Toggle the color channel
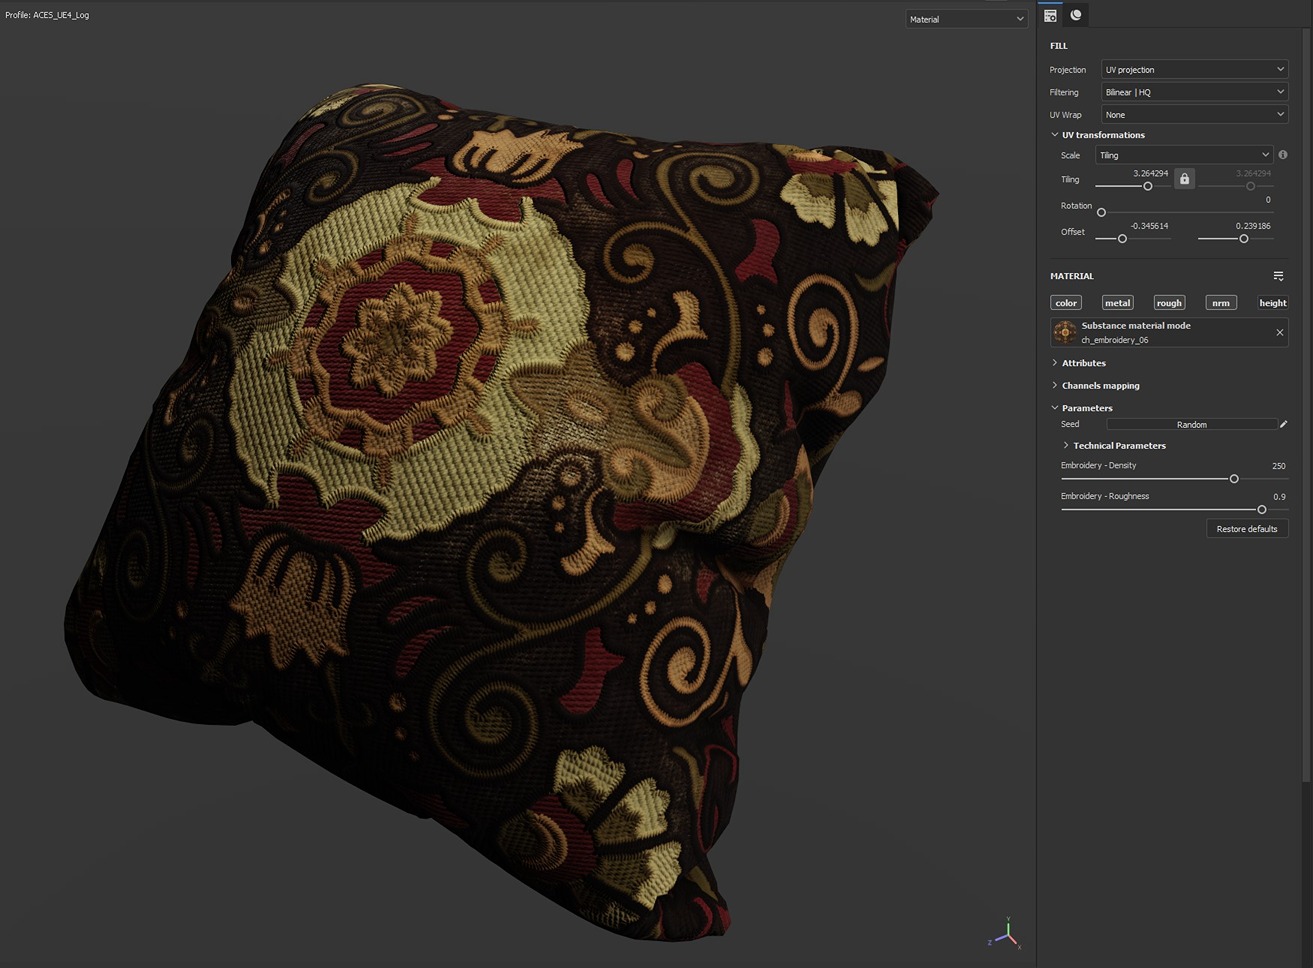This screenshot has height=968, width=1313. pyautogui.click(x=1066, y=303)
